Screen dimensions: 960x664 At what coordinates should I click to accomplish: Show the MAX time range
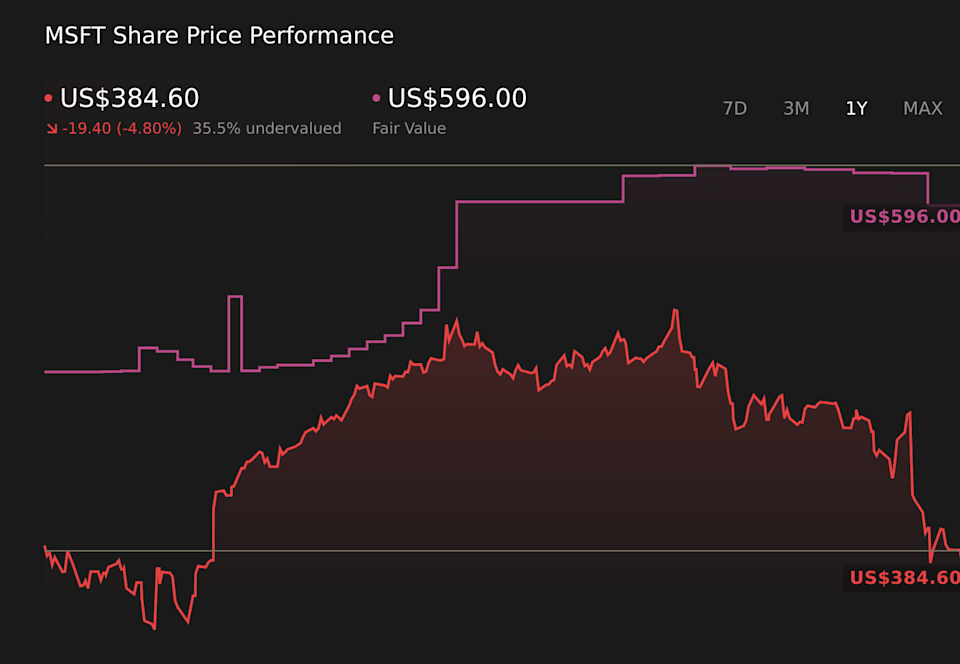922,109
